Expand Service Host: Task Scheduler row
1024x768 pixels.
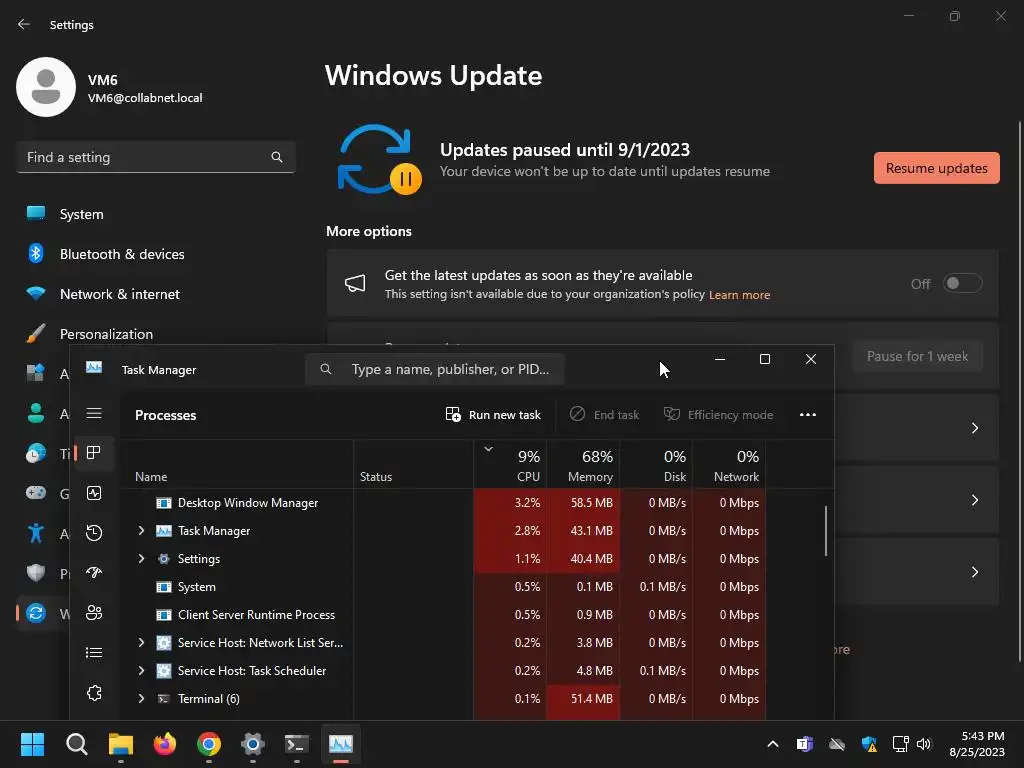click(x=141, y=671)
